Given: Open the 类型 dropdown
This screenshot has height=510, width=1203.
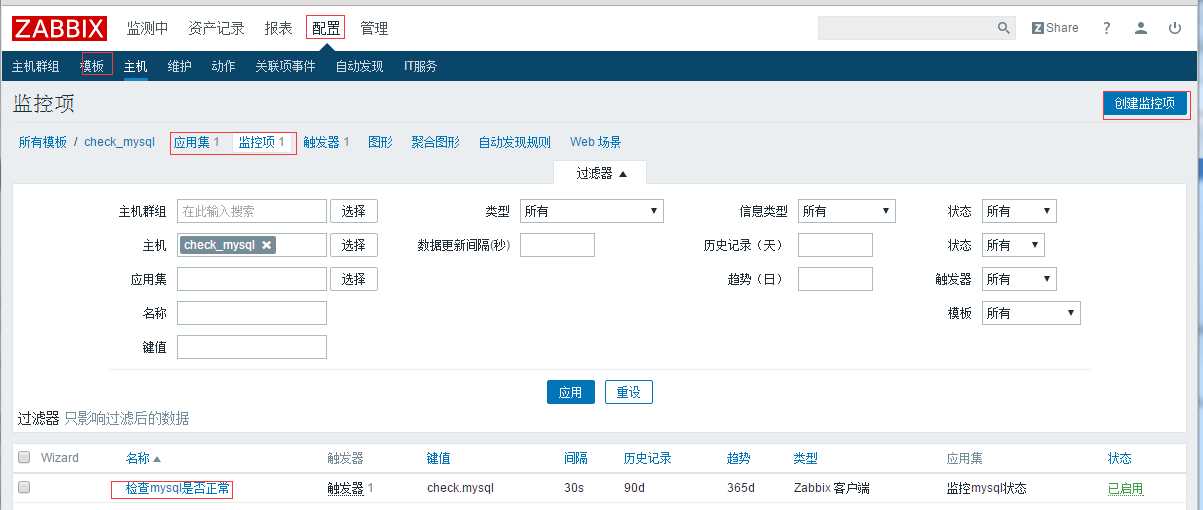Looking at the screenshot, I should pos(592,211).
